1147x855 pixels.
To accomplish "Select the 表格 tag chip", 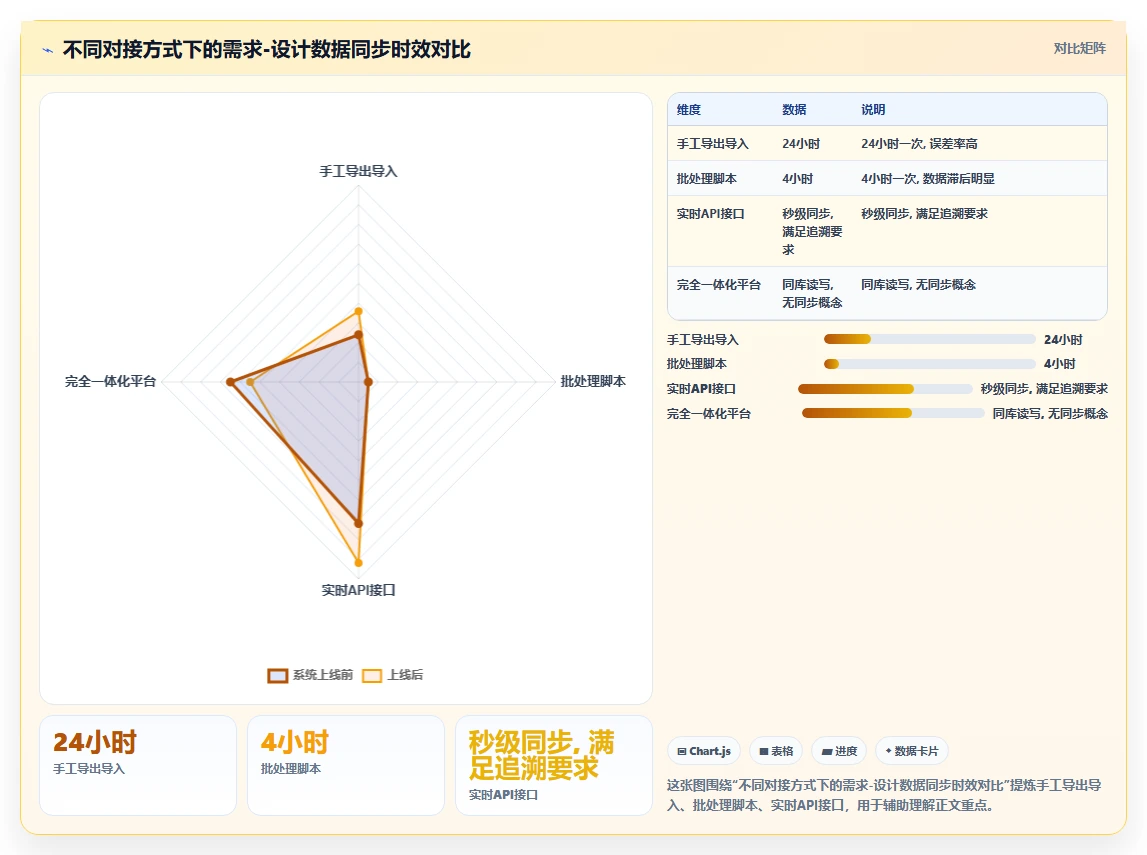I will (776, 751).
